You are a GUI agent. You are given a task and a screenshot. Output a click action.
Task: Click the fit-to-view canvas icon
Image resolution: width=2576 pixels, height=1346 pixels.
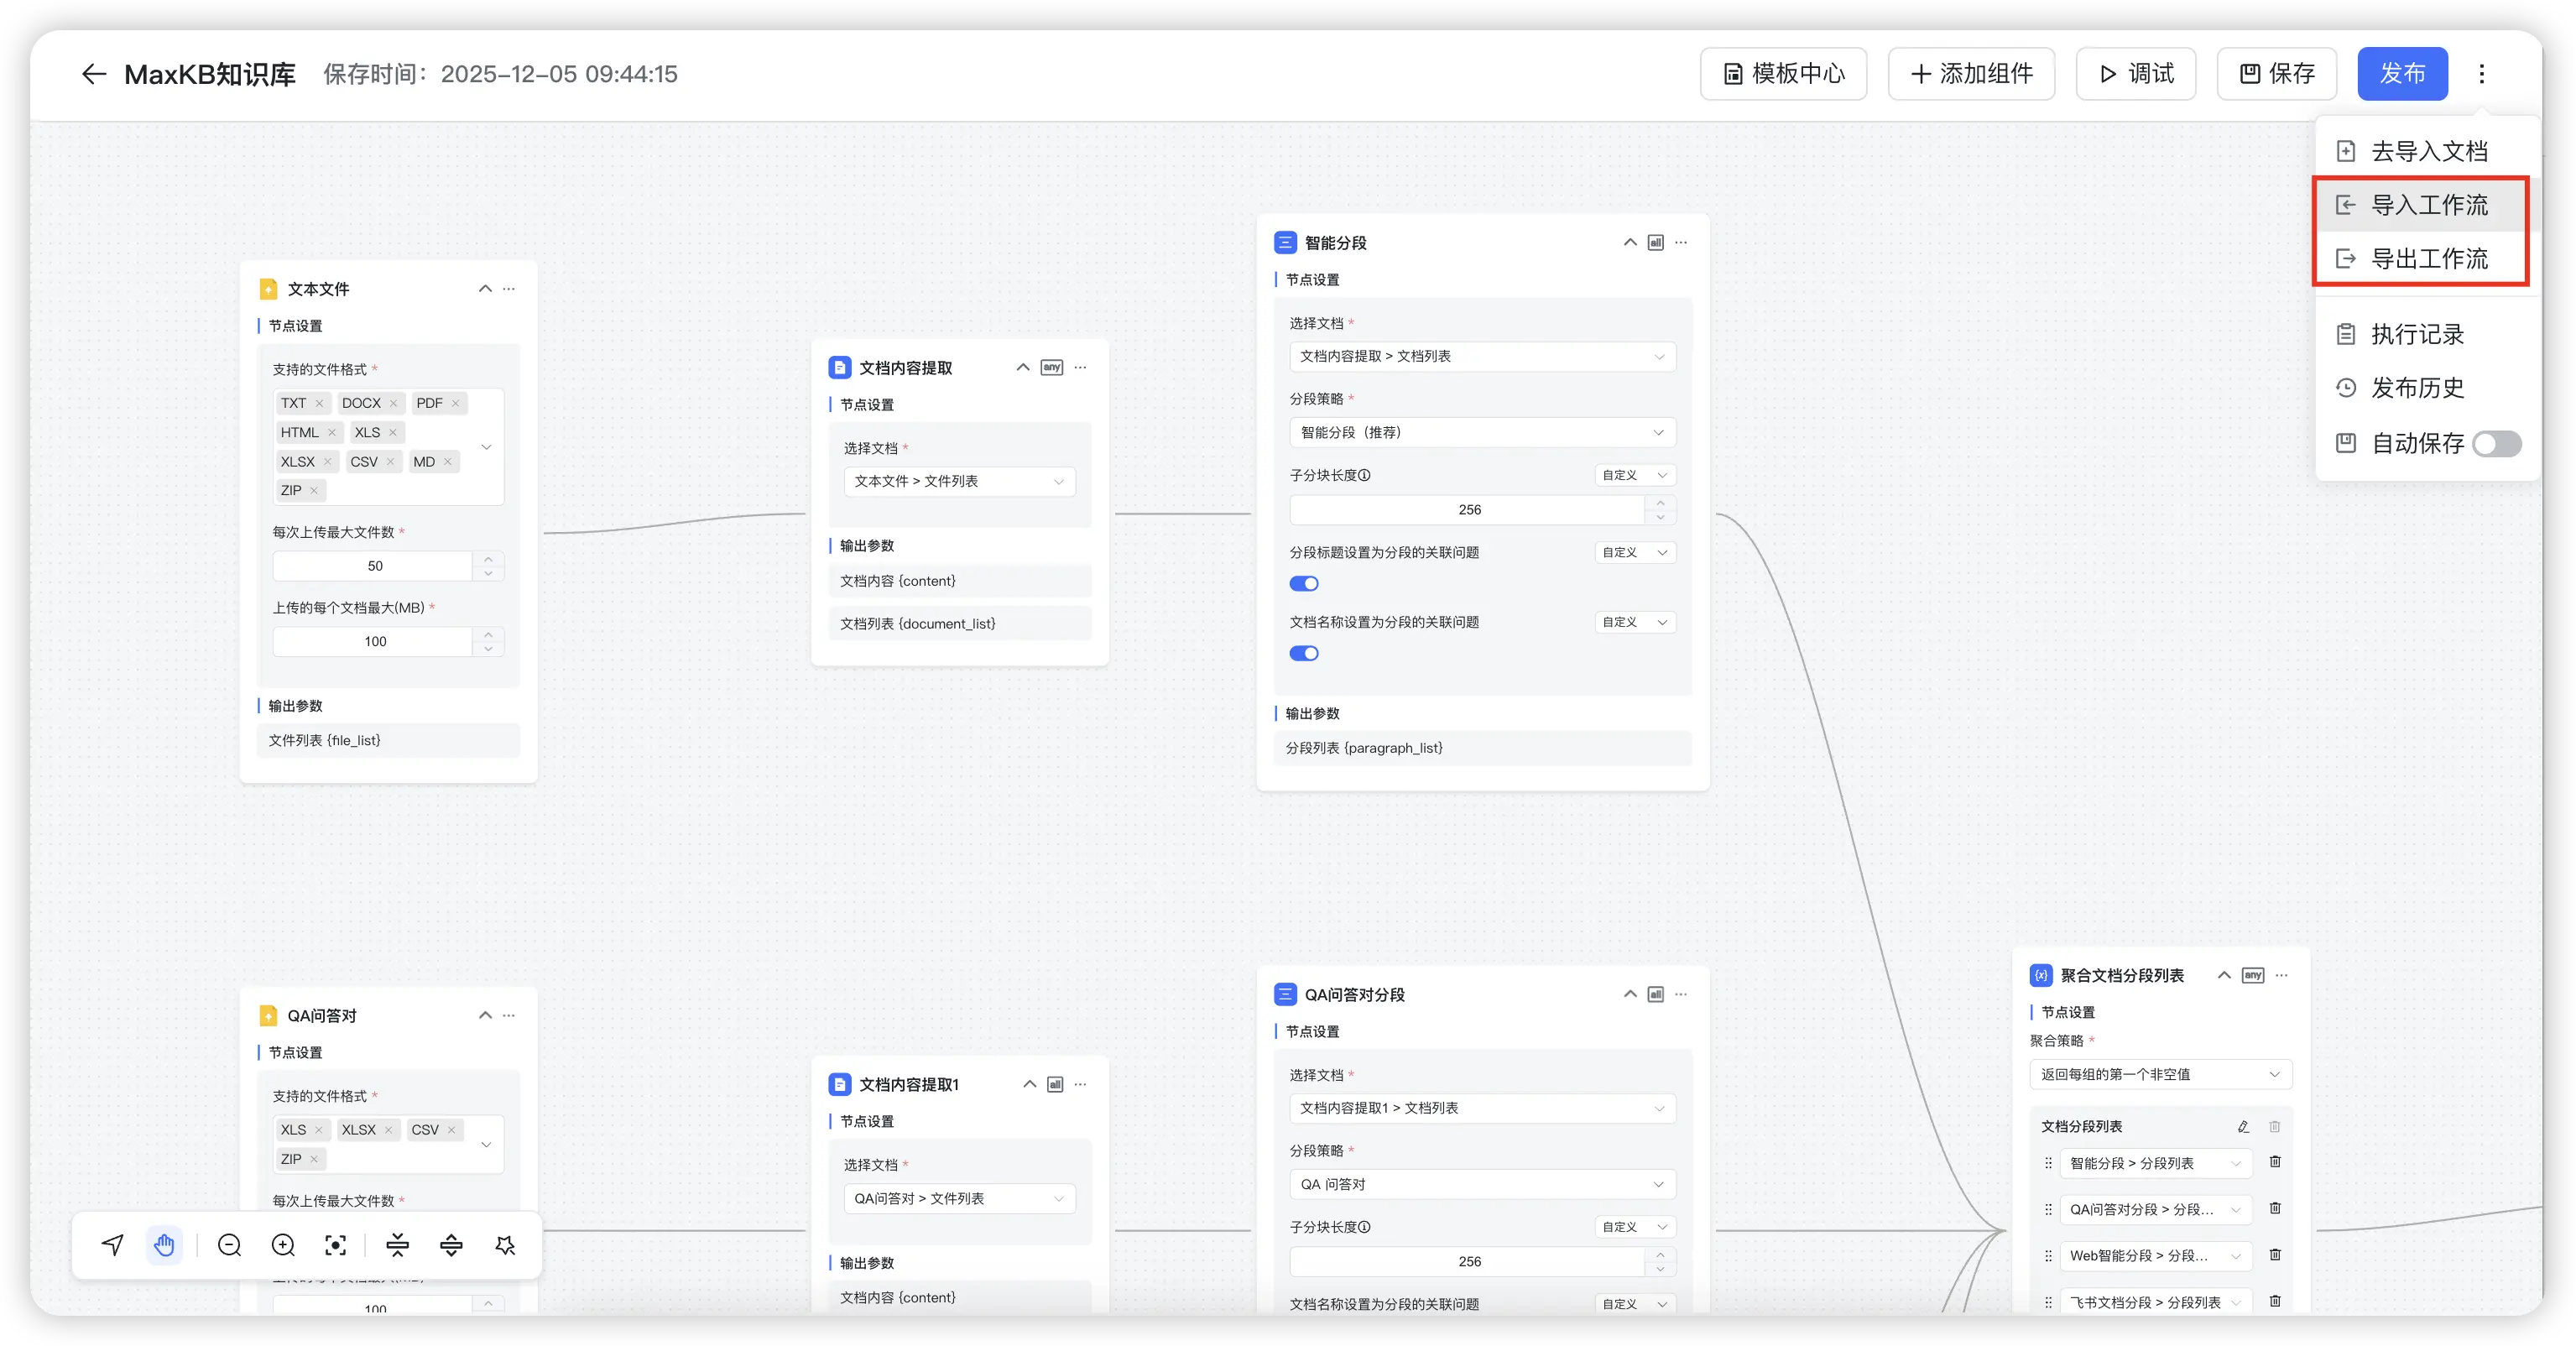point(336,1245)
